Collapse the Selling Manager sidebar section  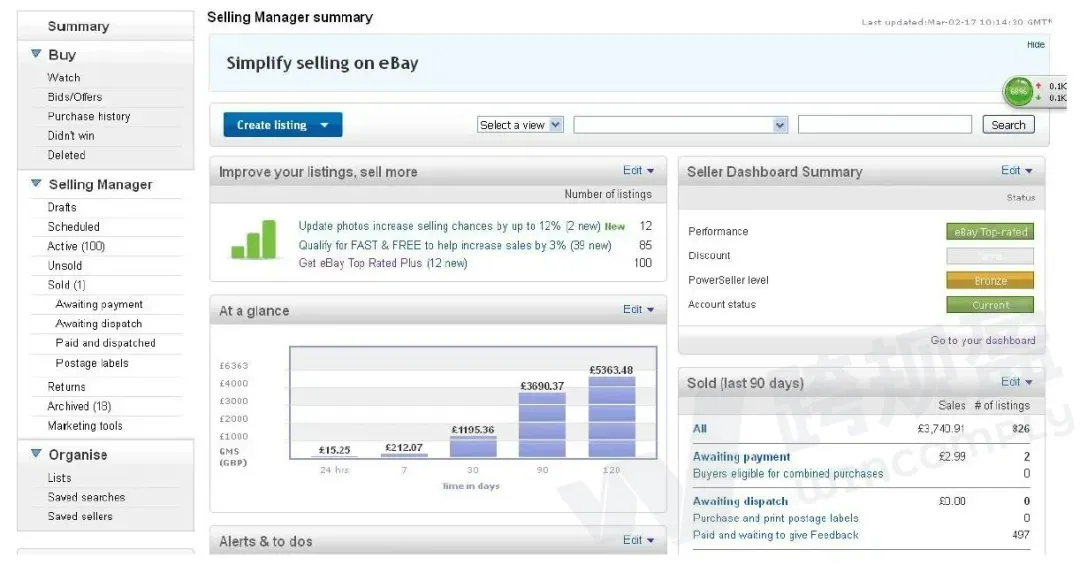36,184
